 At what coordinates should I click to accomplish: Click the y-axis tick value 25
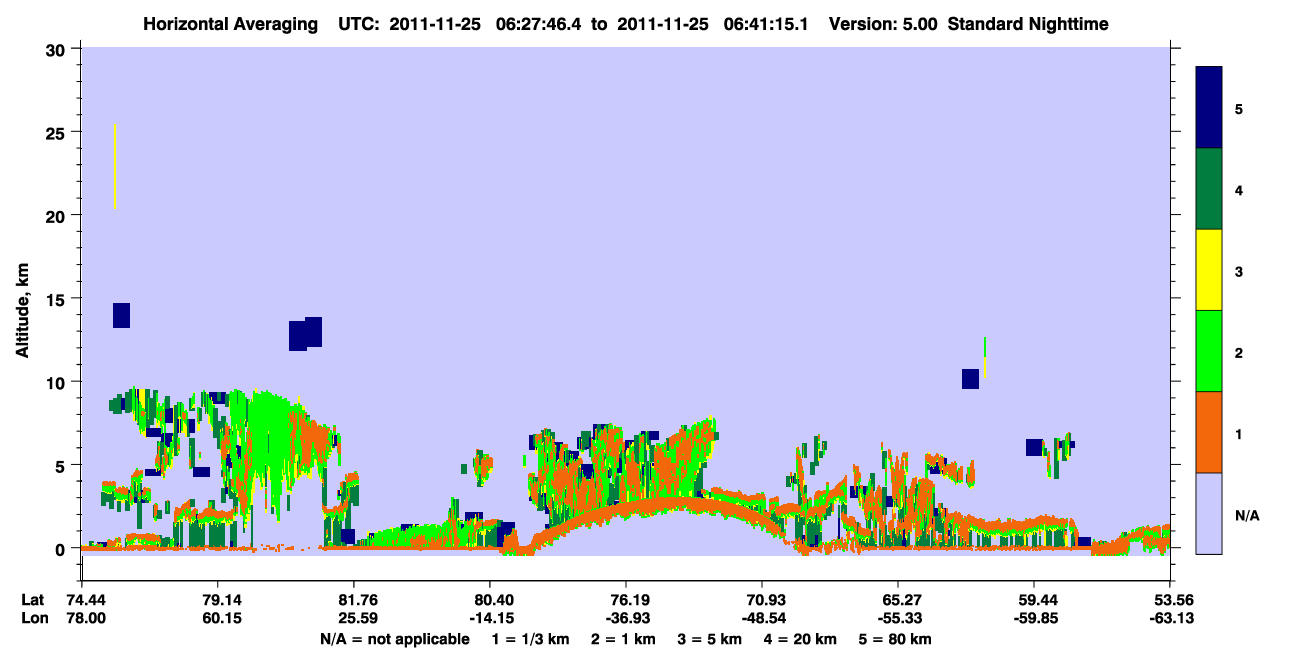[x=58, y=132]
